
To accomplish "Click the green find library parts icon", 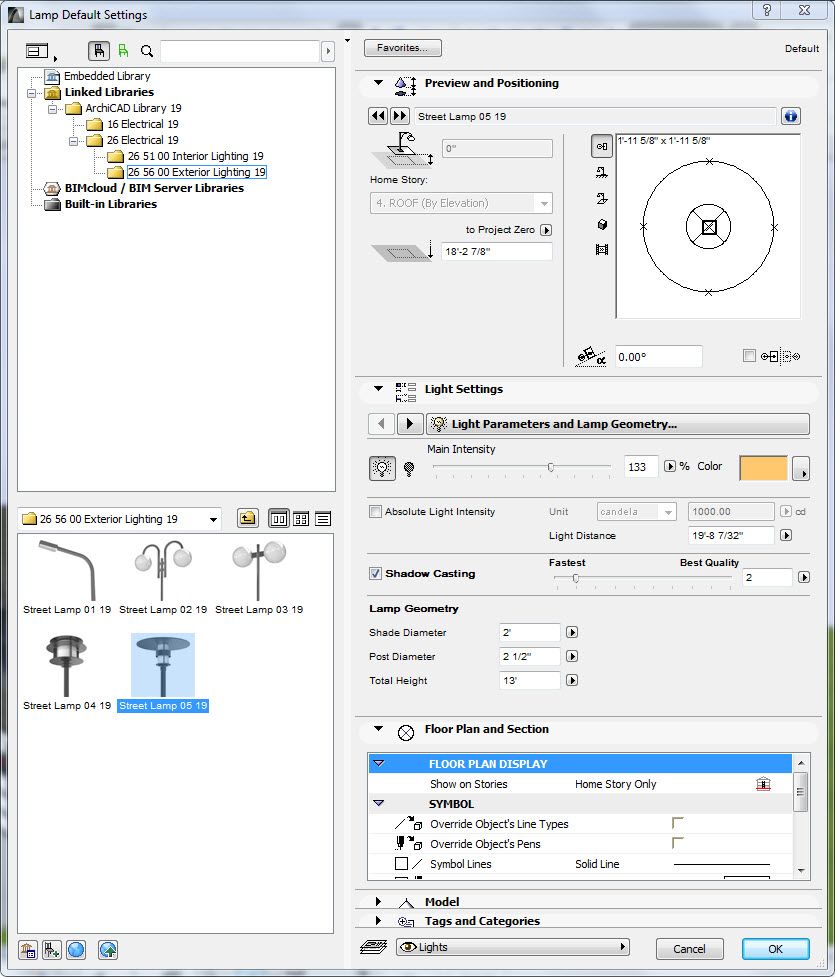I will (x=123, y=50).
